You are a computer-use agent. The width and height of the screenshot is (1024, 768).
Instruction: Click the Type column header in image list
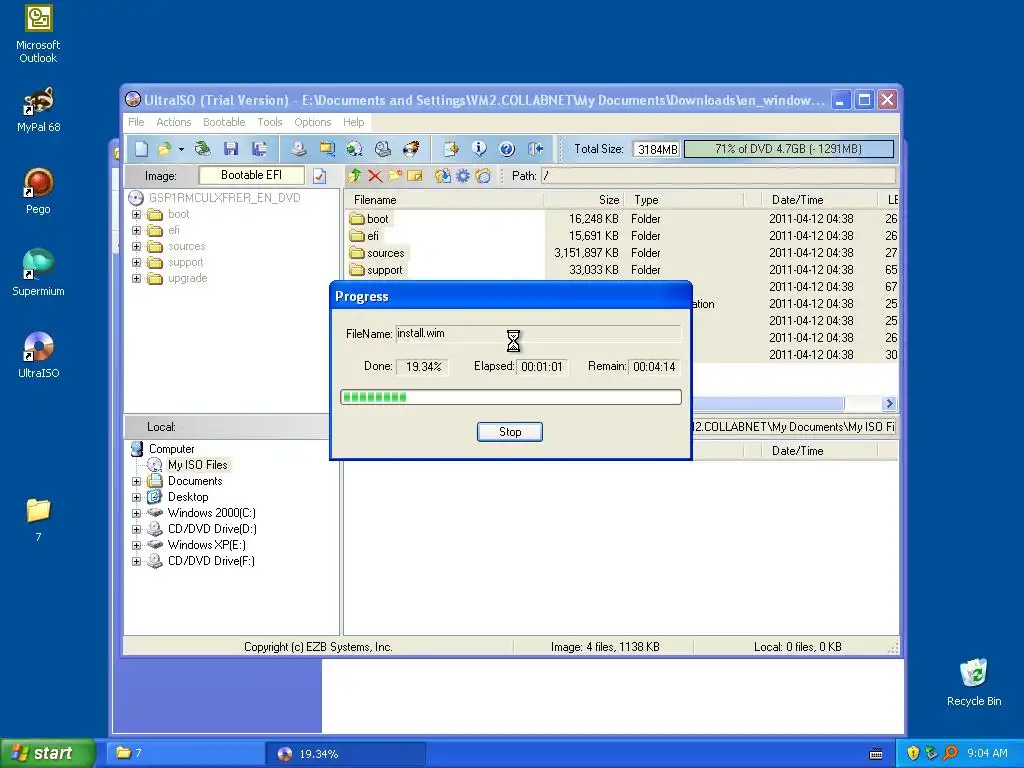(684, 200)
